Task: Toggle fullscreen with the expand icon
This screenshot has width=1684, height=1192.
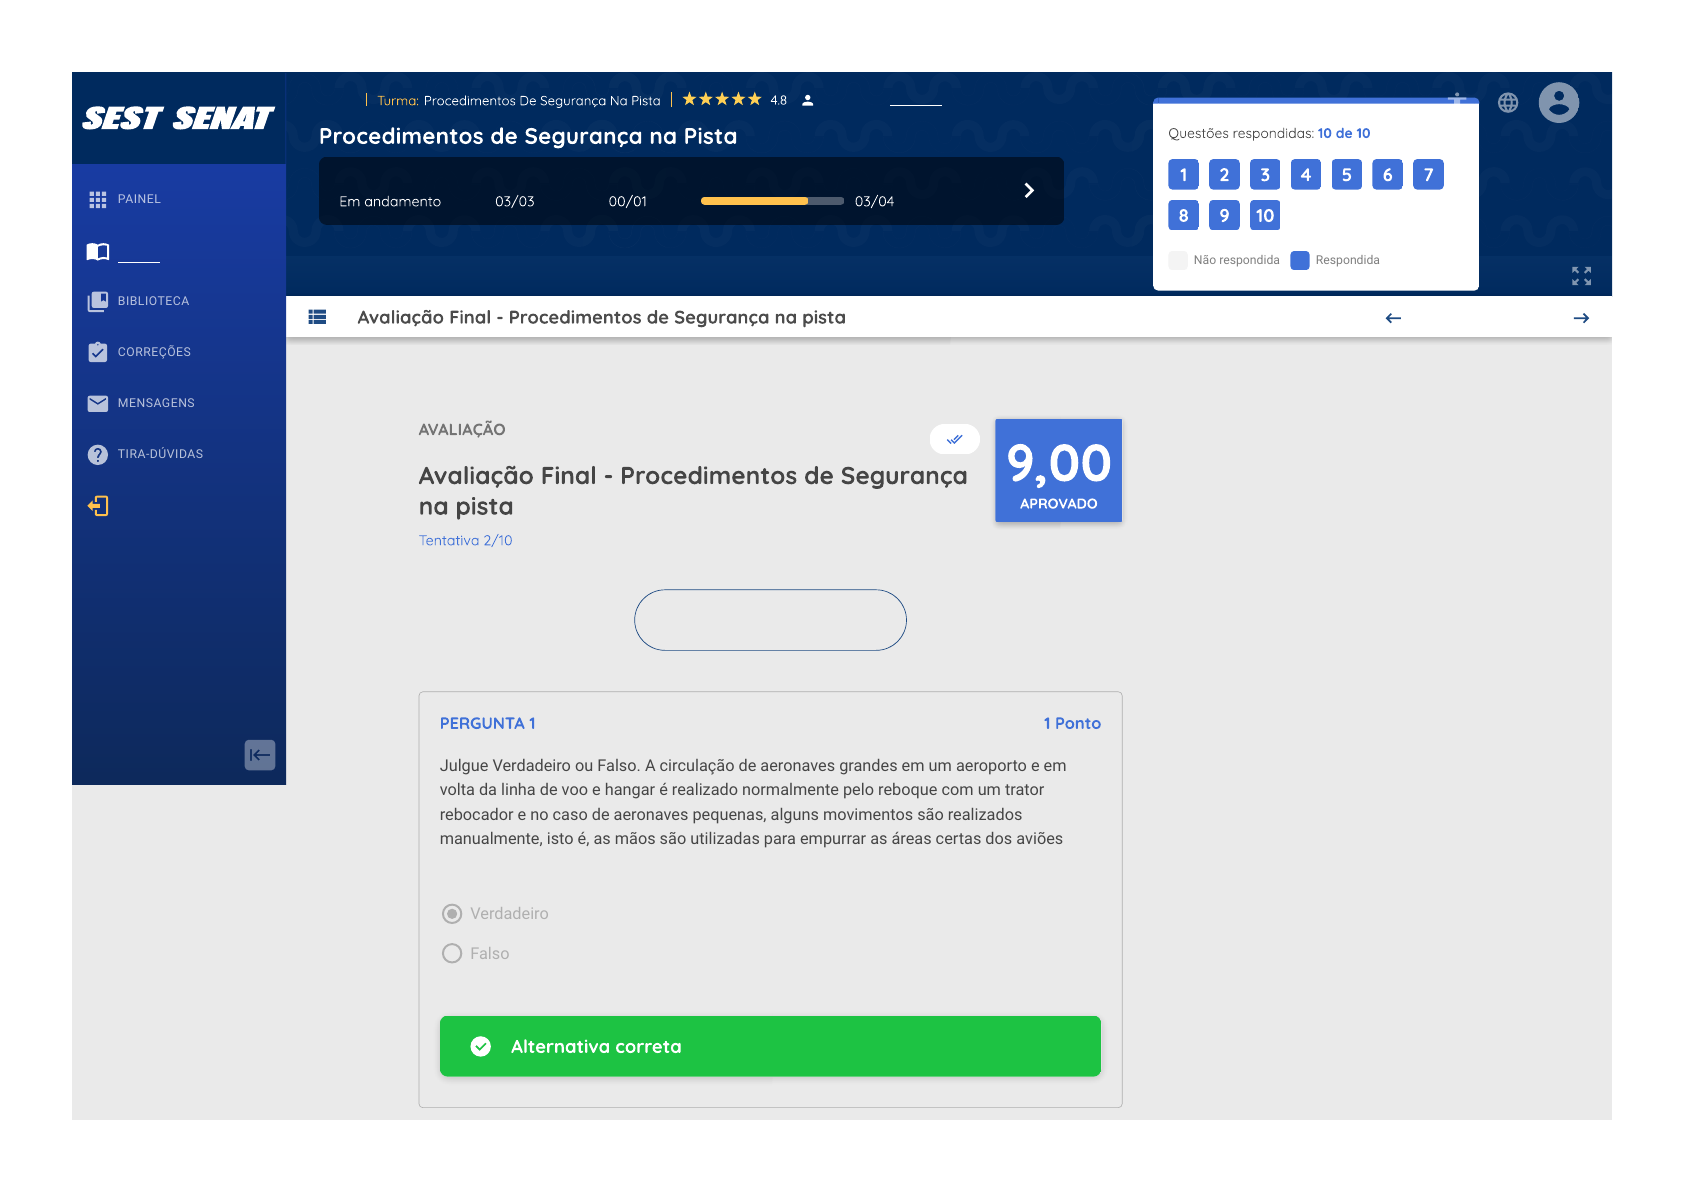Action: 1581,276
